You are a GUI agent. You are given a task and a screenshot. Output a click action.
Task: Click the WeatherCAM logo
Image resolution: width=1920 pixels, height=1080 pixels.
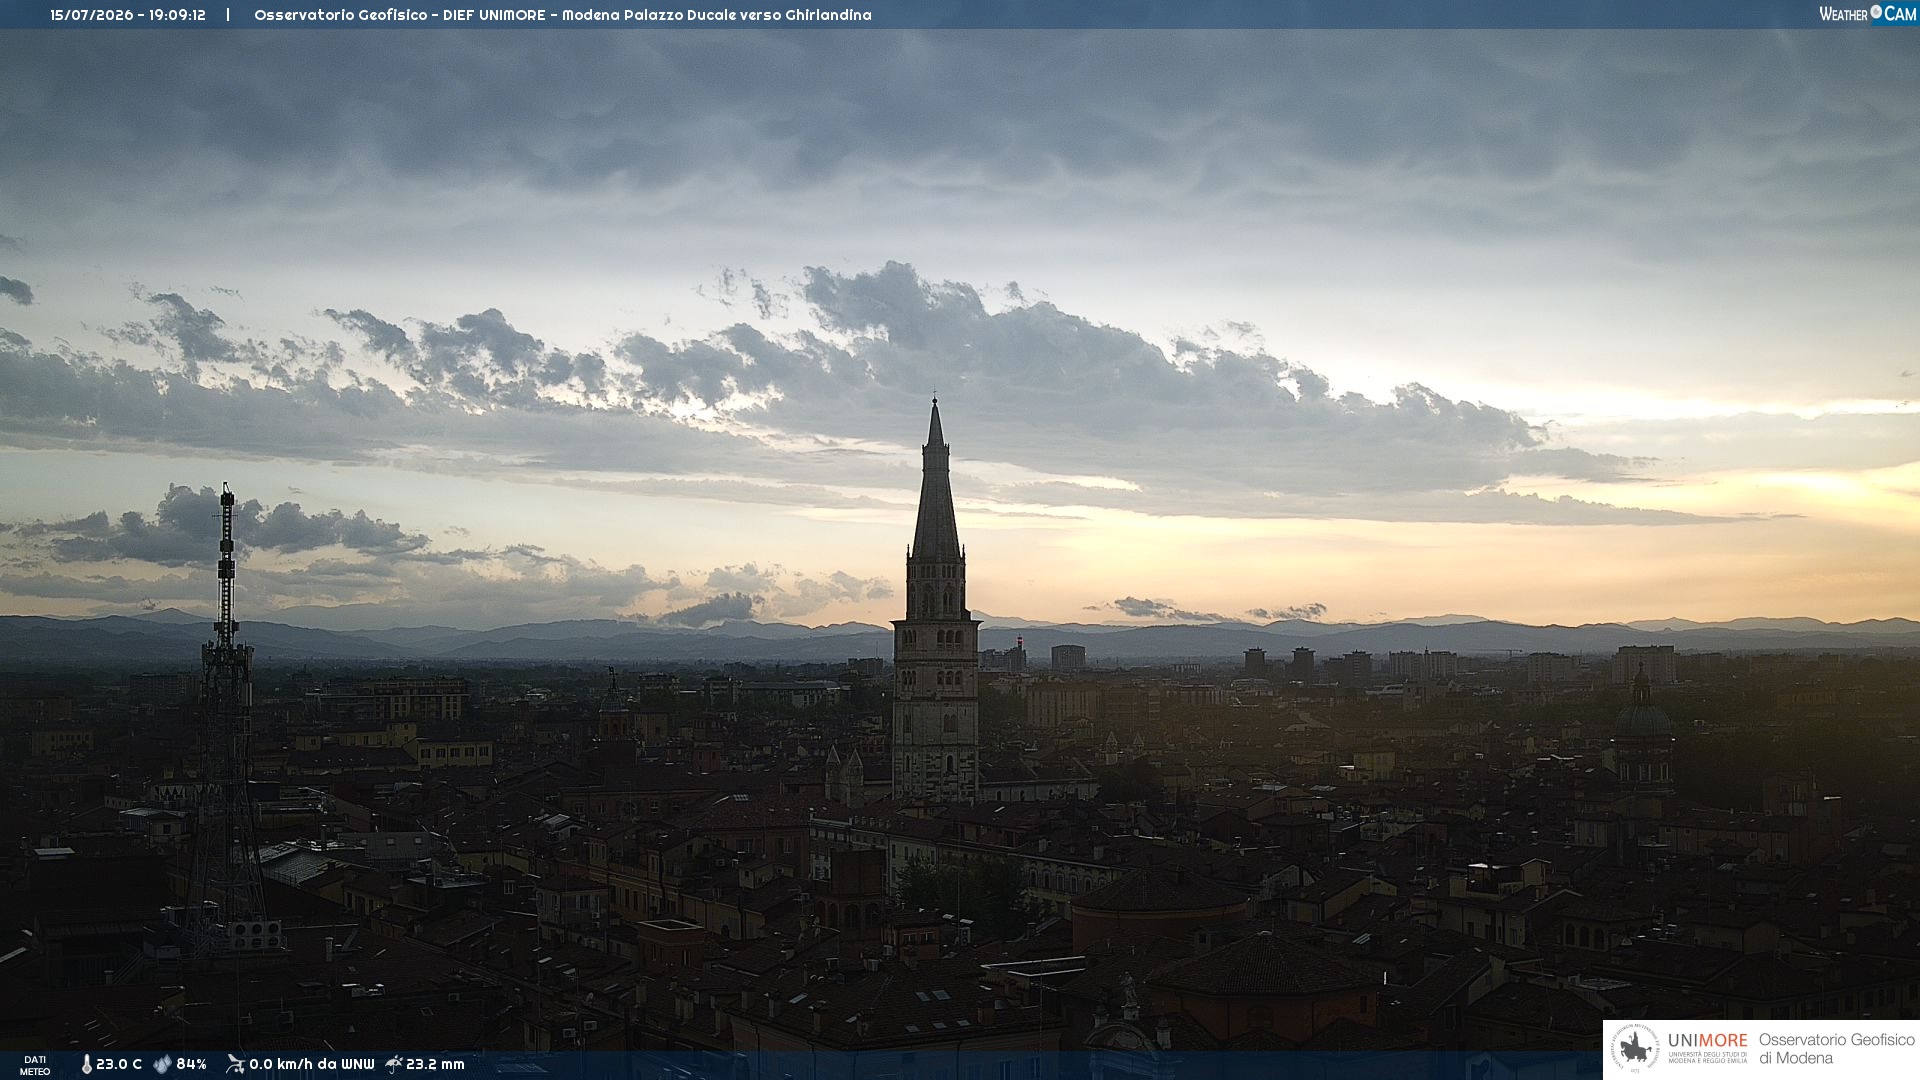click(1868, 14)
